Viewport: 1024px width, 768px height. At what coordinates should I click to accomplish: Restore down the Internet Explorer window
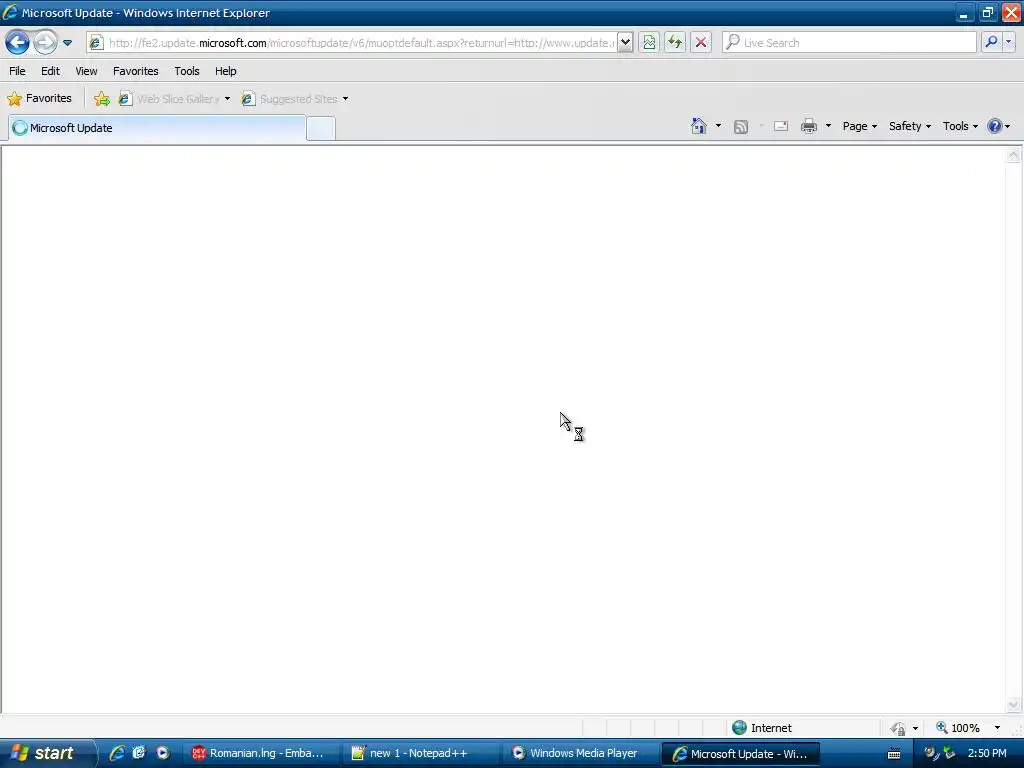[987, 12]
